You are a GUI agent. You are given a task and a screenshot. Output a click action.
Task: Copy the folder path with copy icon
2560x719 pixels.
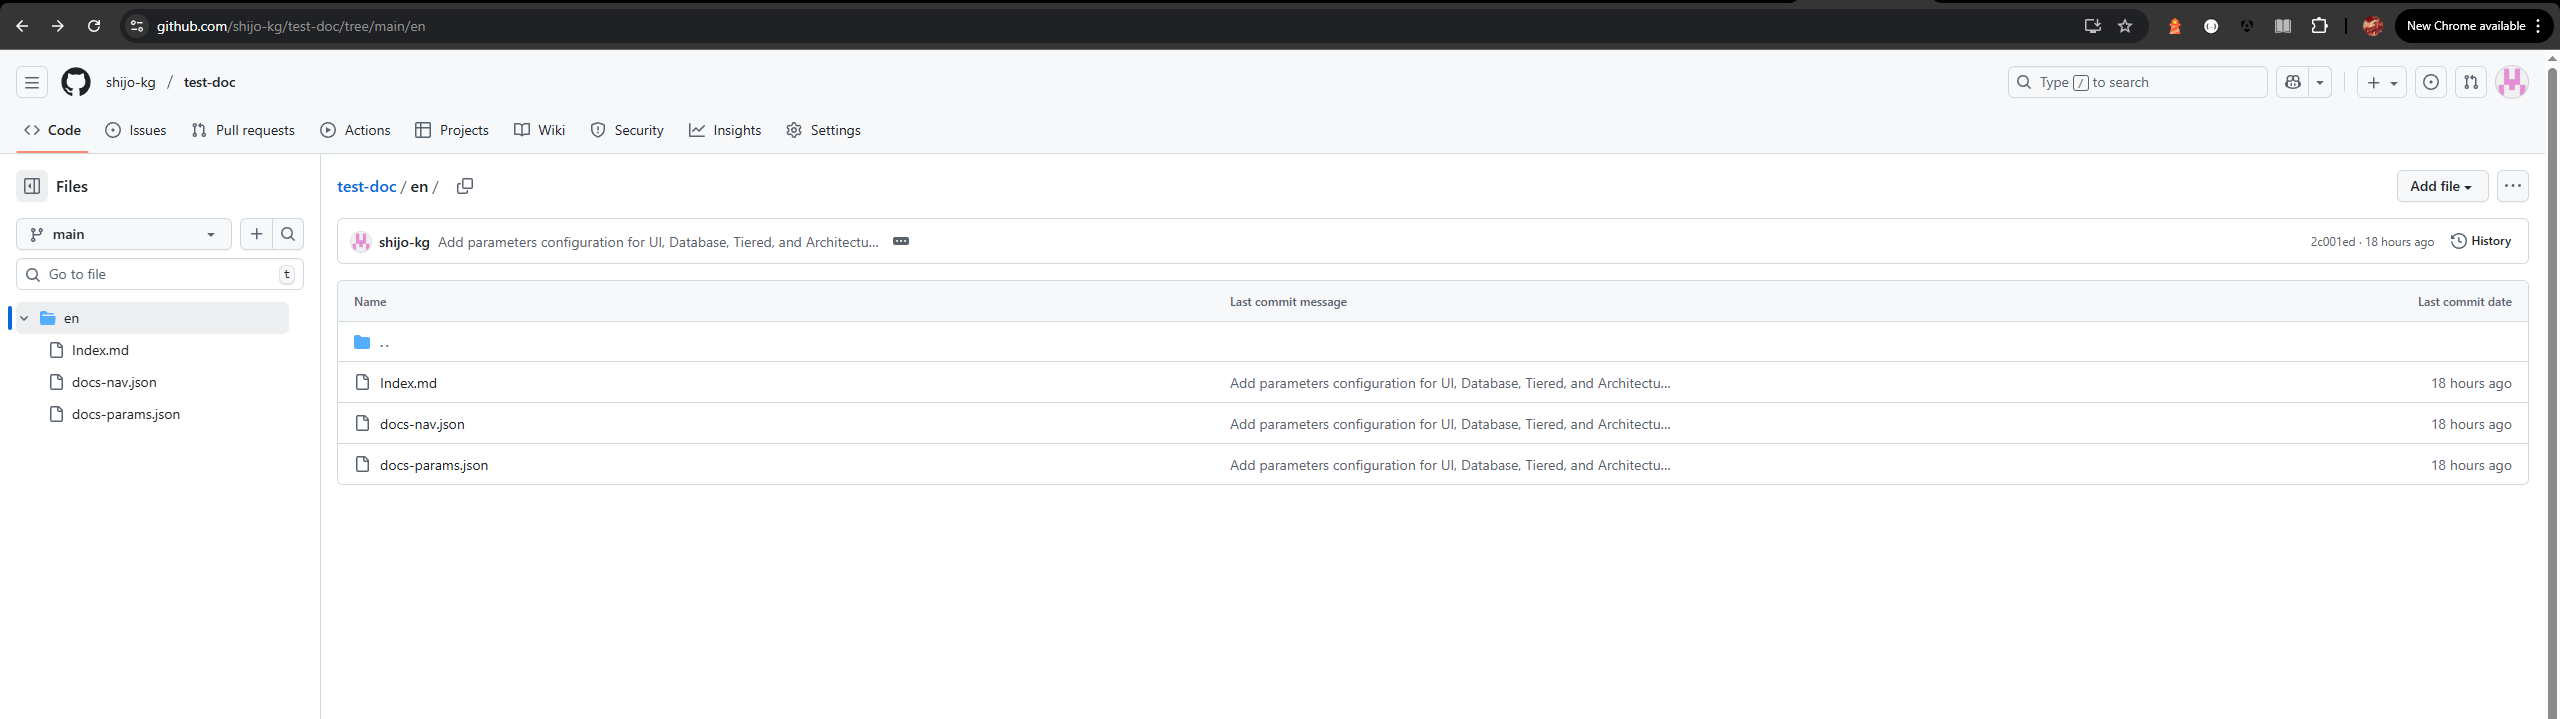click(465, 186)
